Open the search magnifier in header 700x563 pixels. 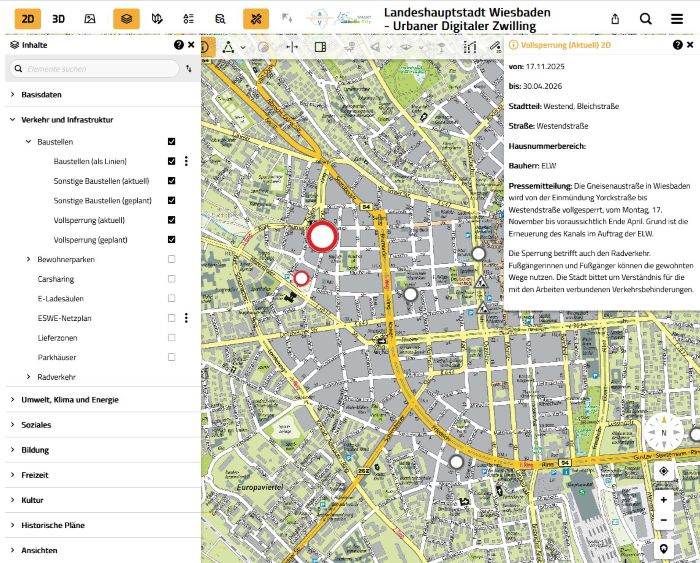[x=646, y=18]
